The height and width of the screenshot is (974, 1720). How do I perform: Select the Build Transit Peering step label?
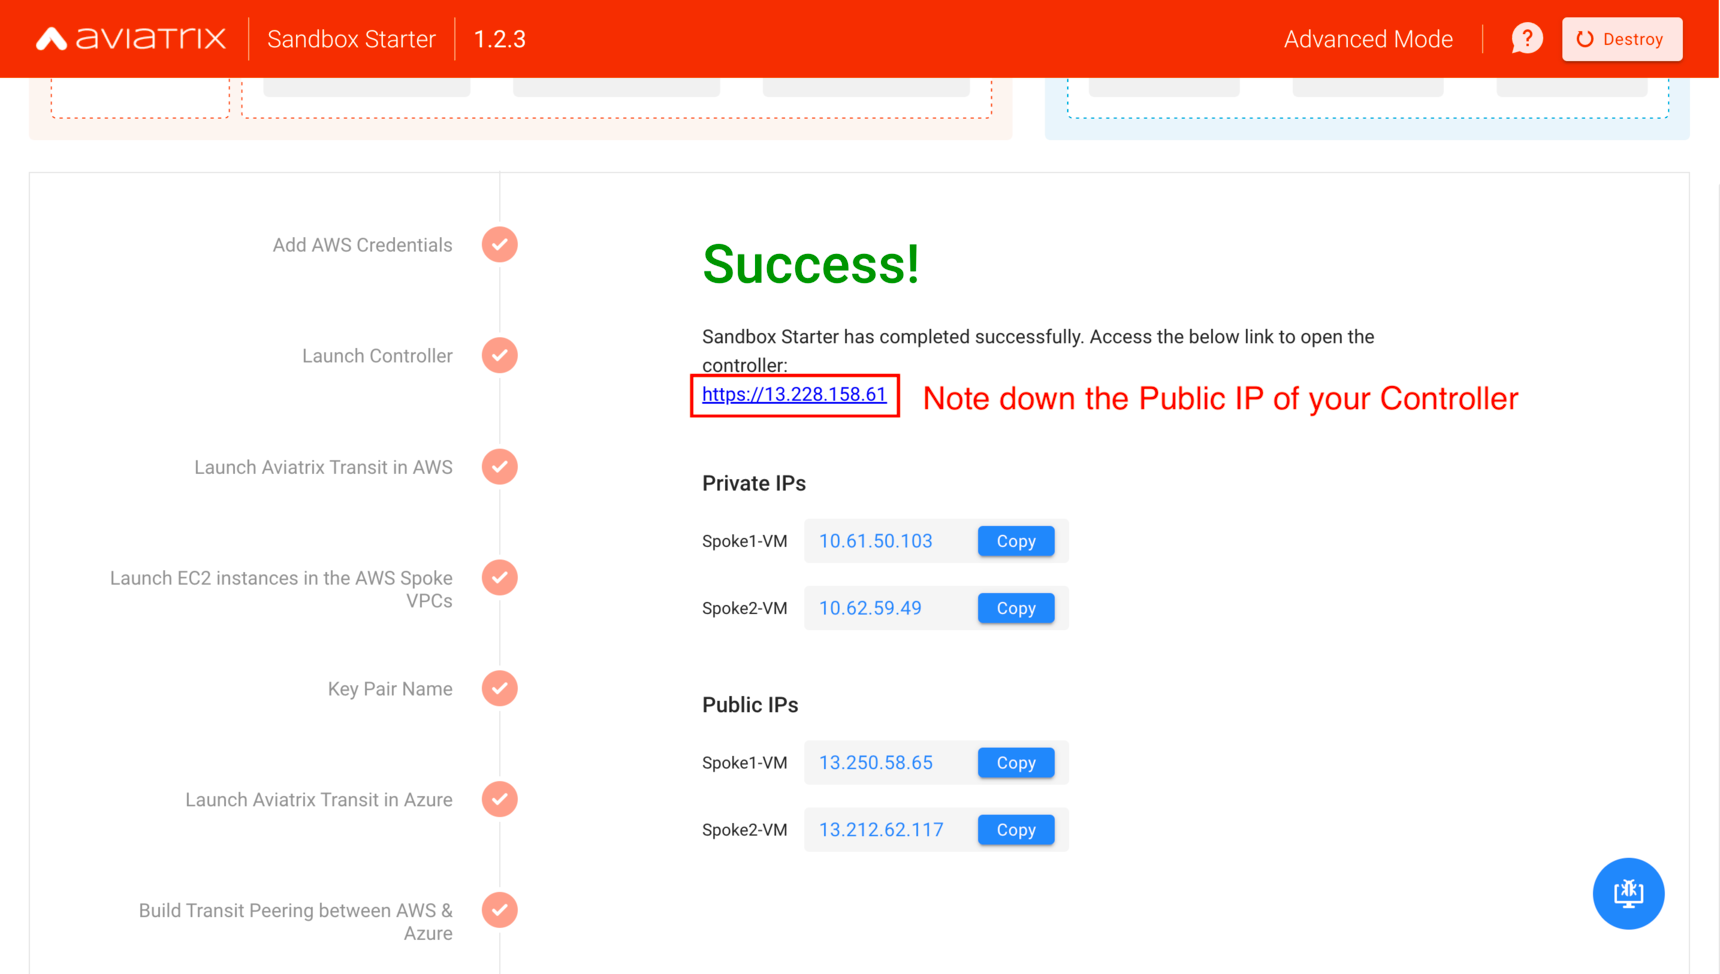point(295,922)
